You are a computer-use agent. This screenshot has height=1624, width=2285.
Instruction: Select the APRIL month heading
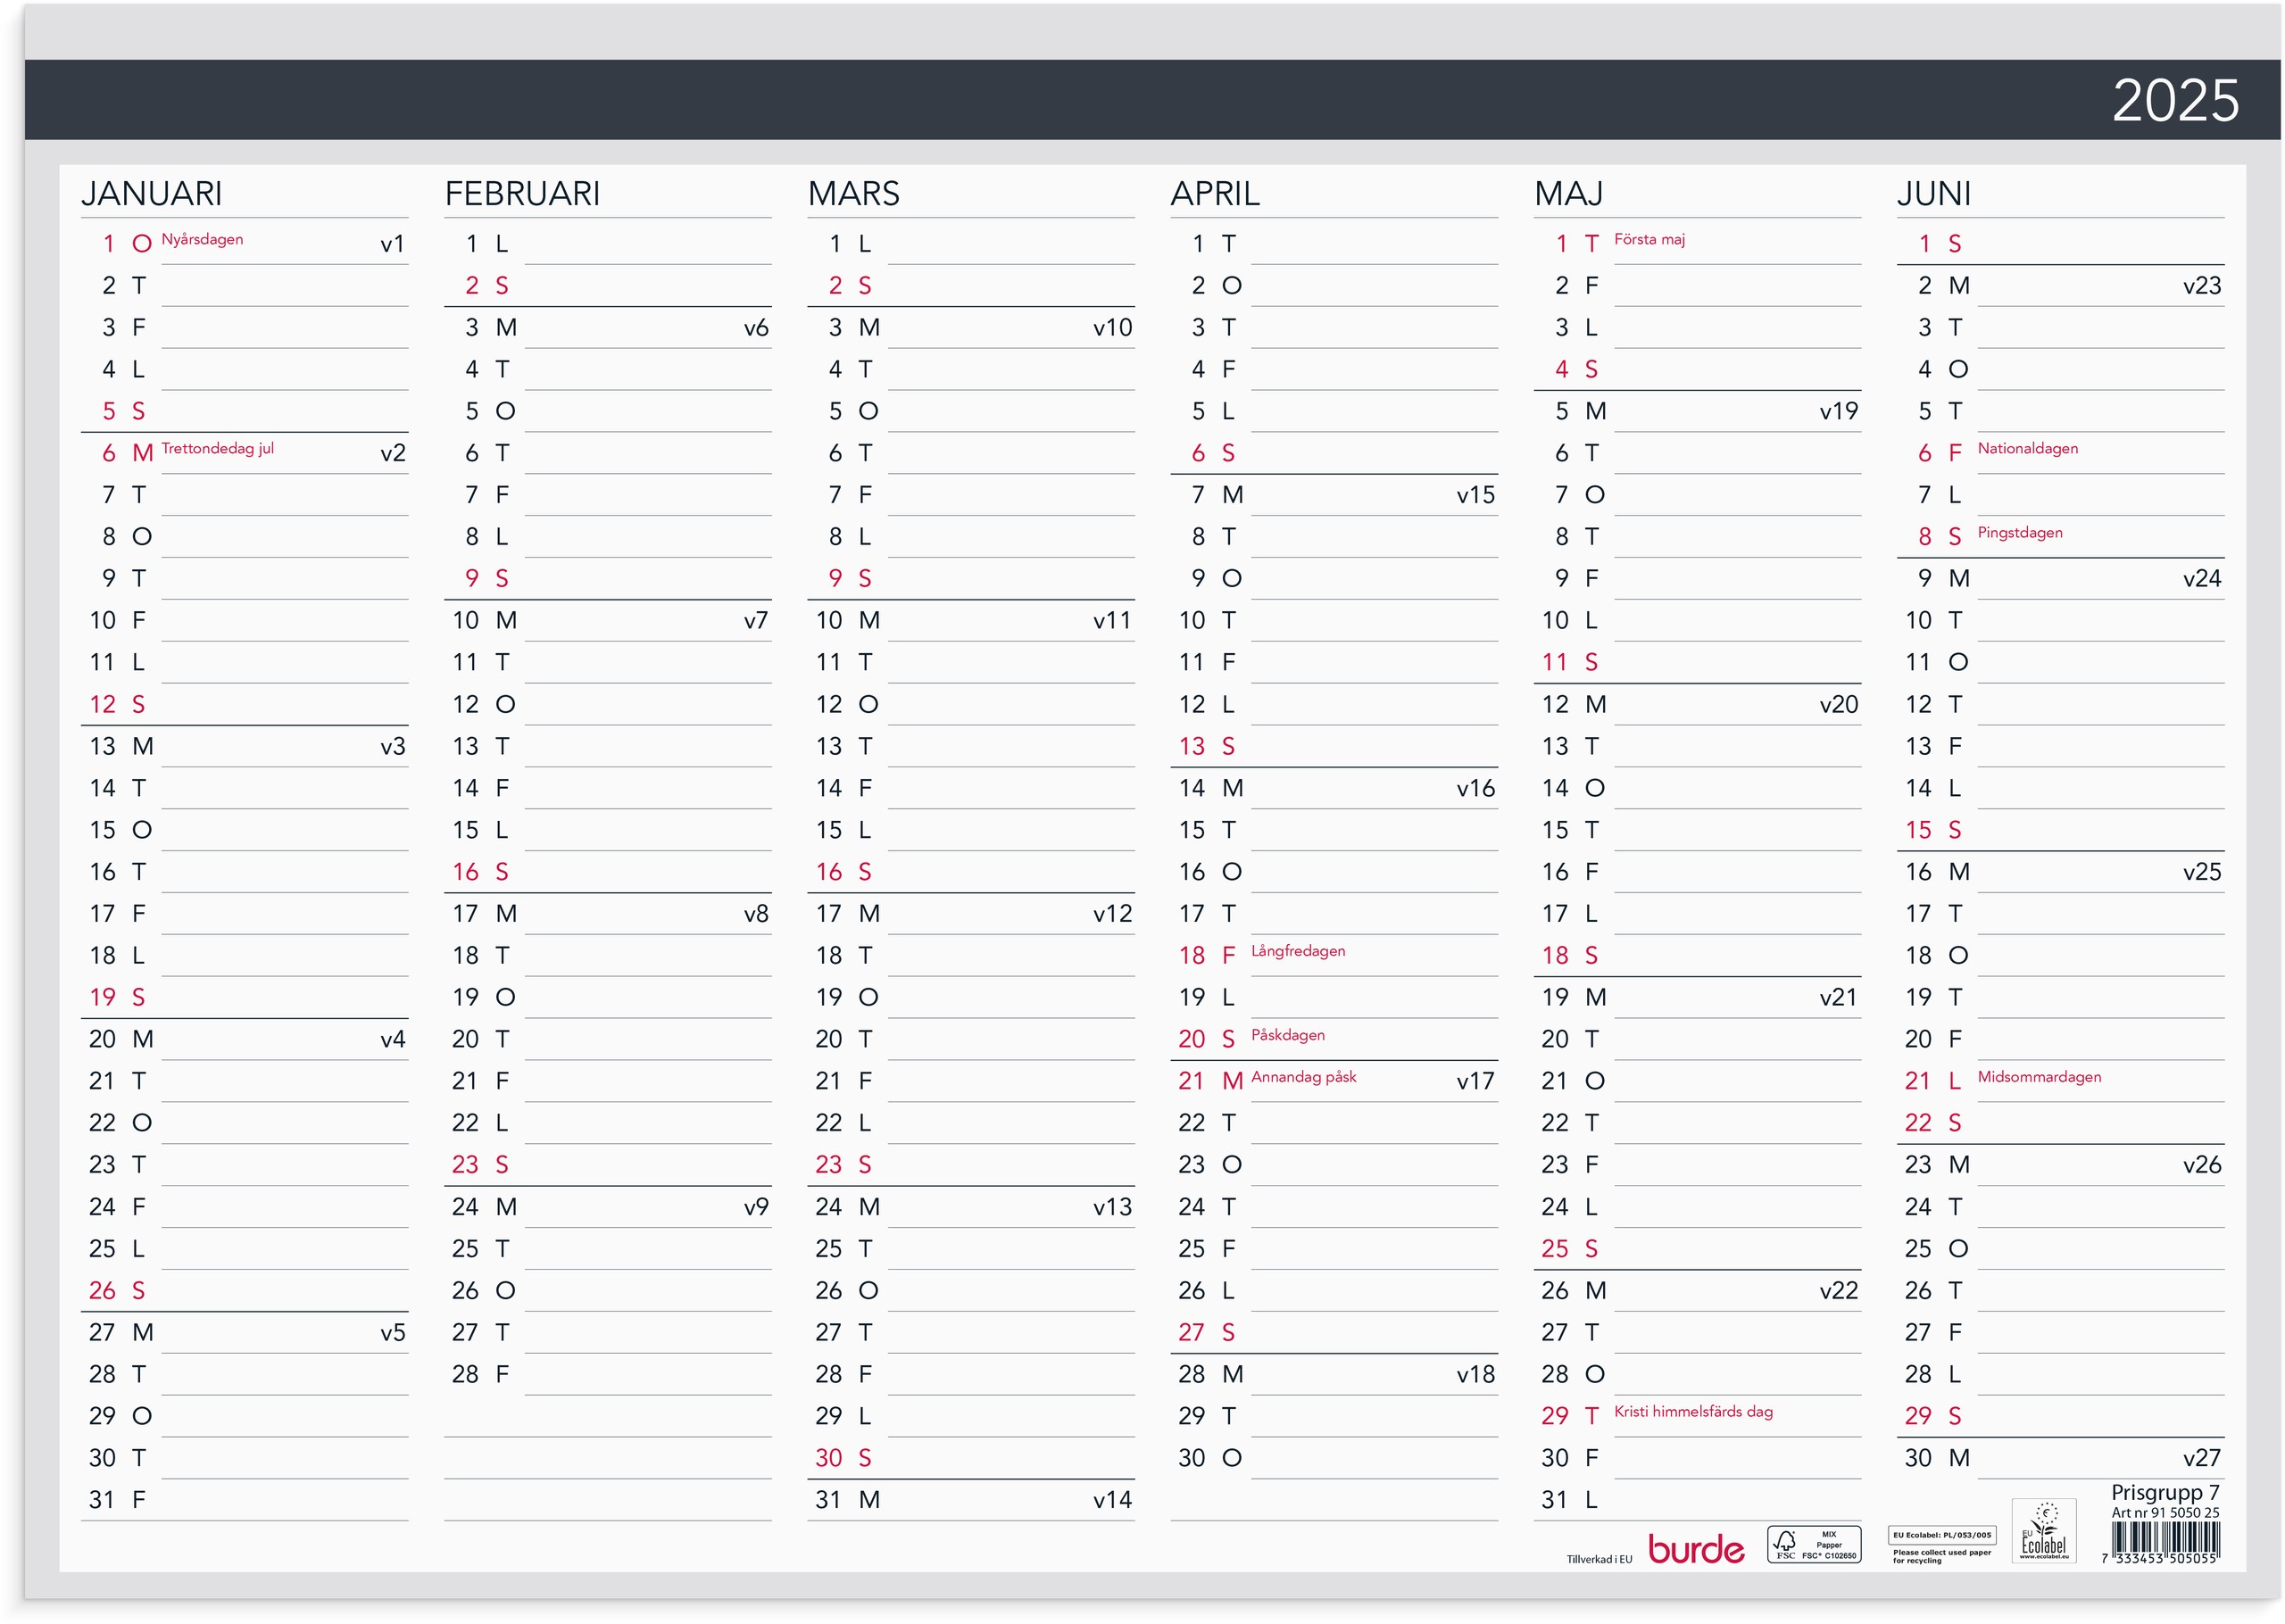1215,193
